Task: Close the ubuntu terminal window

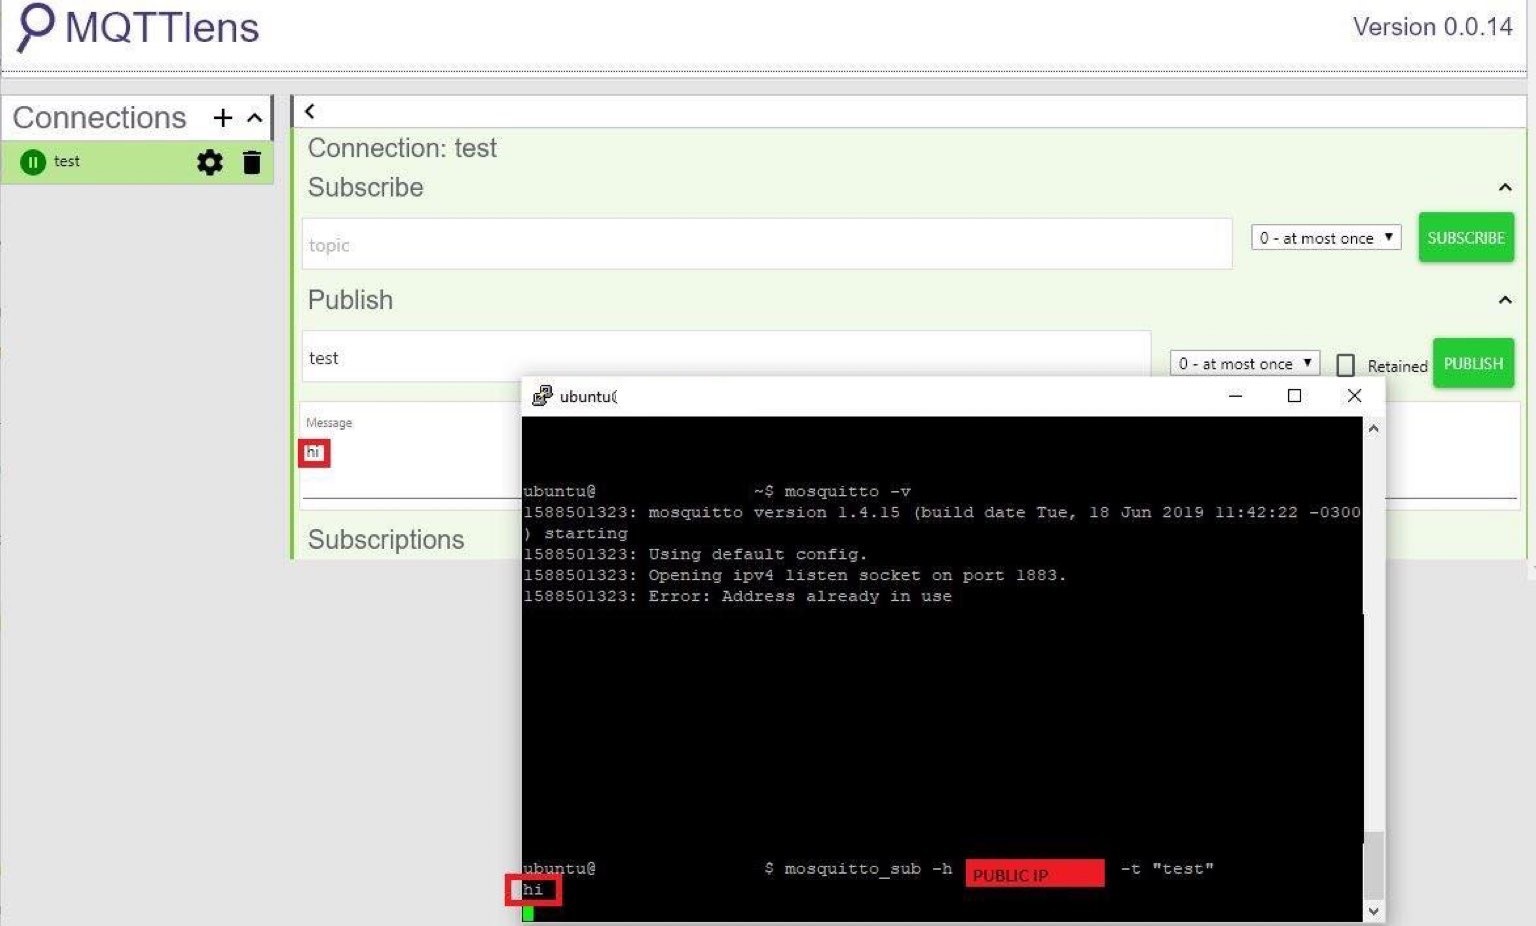Action: pos(1354,396)
